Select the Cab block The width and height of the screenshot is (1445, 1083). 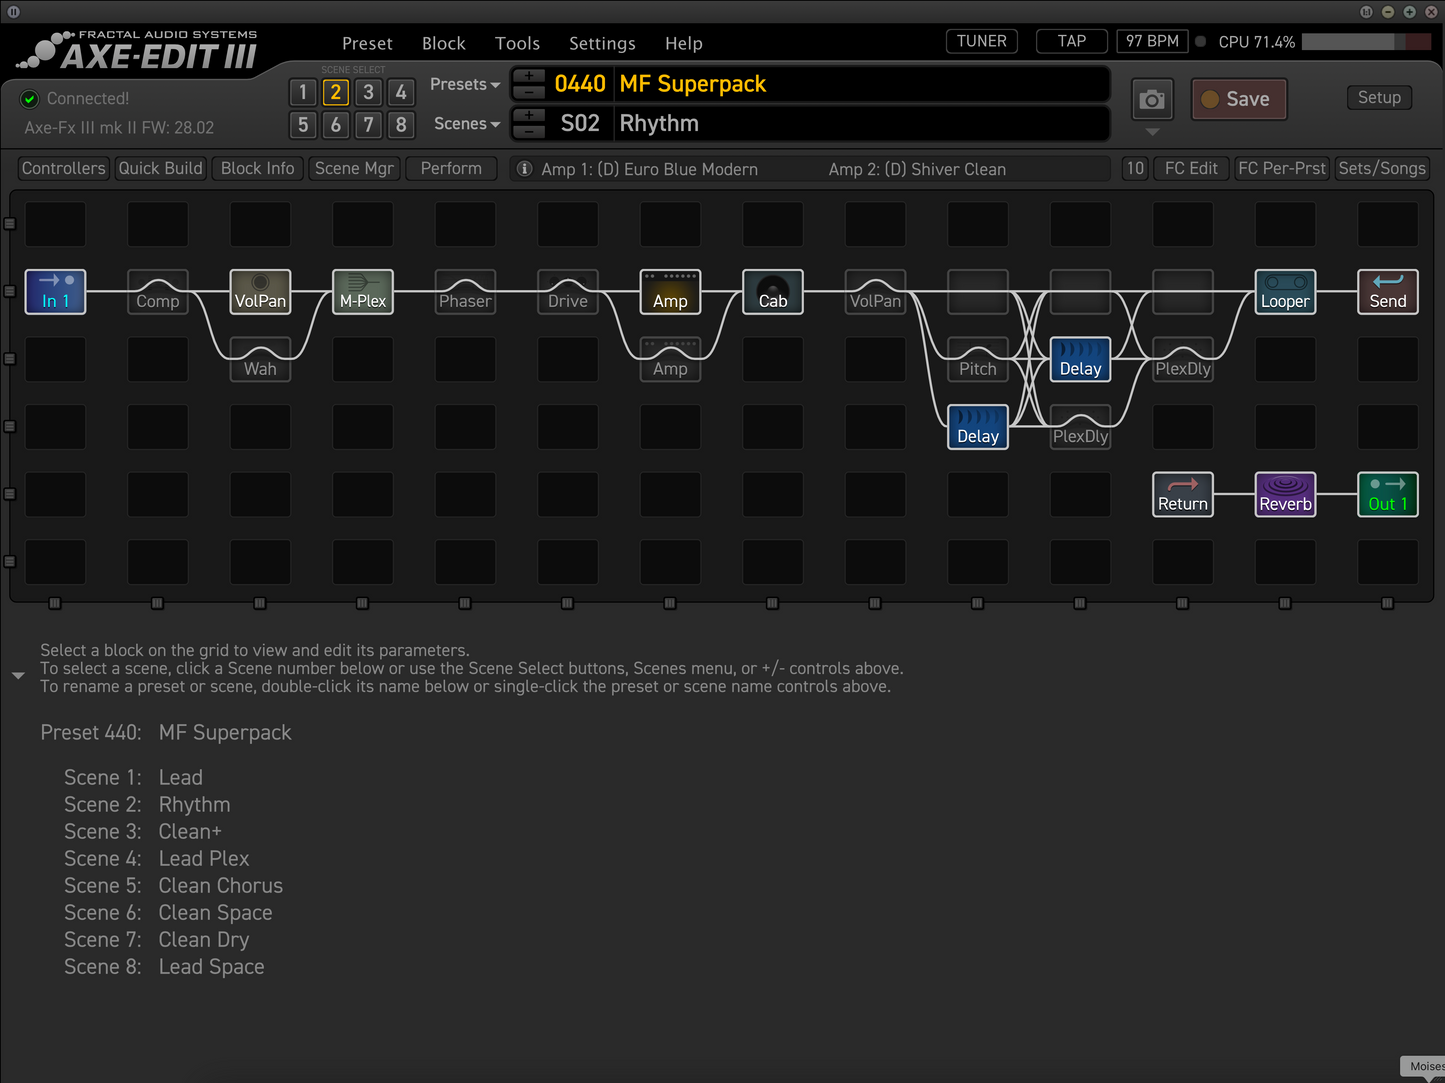[x=772, y=291]
